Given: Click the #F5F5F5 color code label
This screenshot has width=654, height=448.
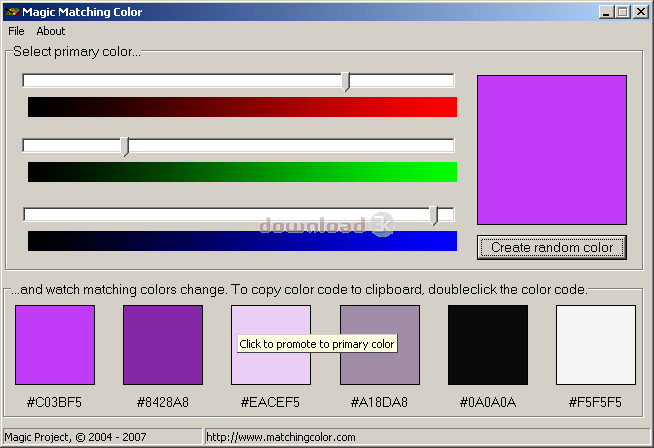Looking at the screenshot, I should tap(596, 403).
